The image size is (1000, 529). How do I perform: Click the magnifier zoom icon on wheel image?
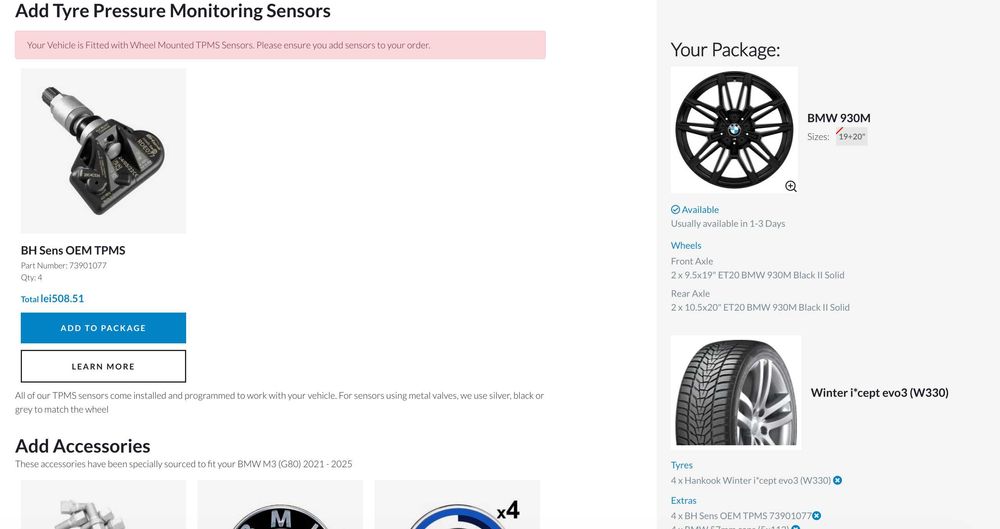tap(791, 186)
